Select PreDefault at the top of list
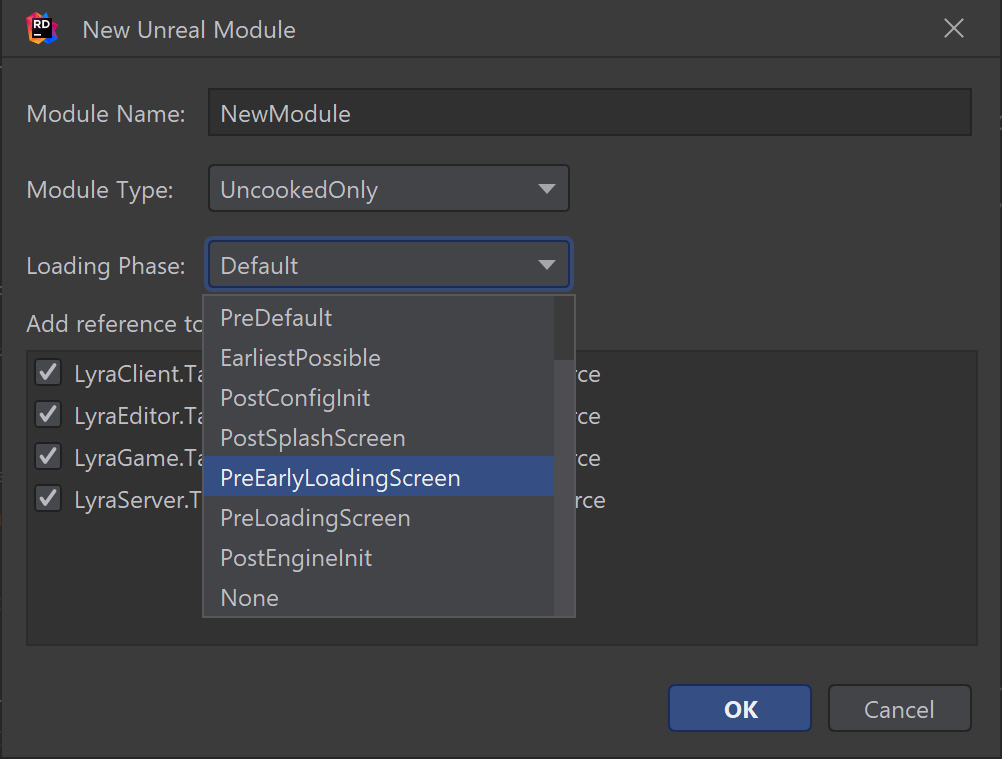This screenshot has height=759, width=1002. click(276, 317)
